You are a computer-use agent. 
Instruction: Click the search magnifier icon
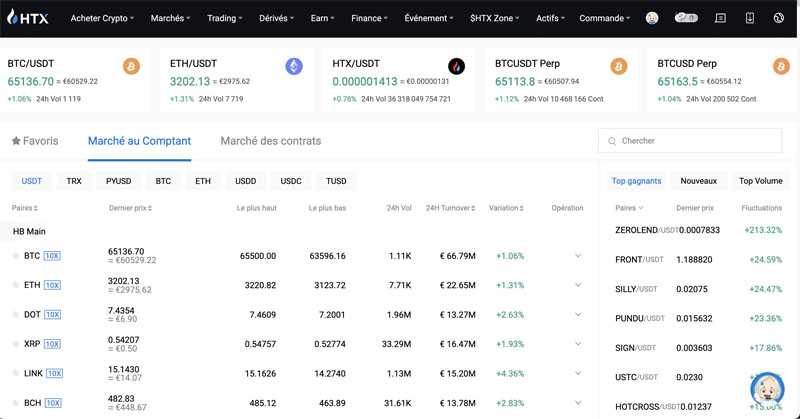click(612, 141)
